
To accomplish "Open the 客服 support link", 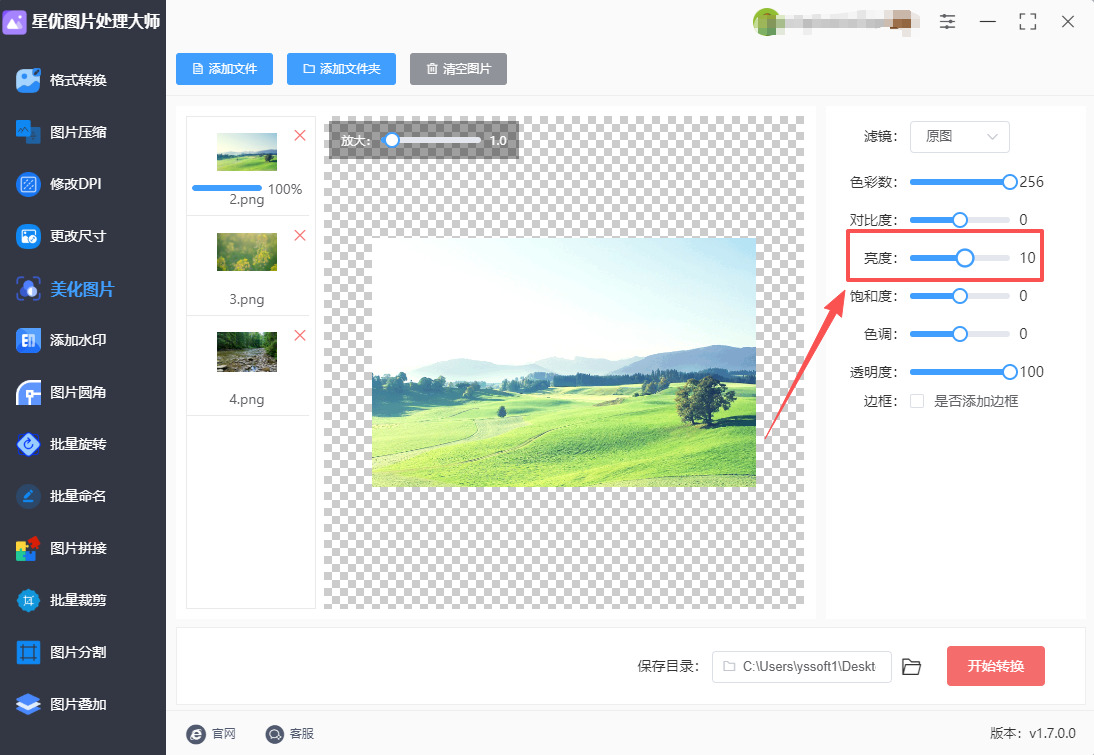I will click(x=290, y=734).
